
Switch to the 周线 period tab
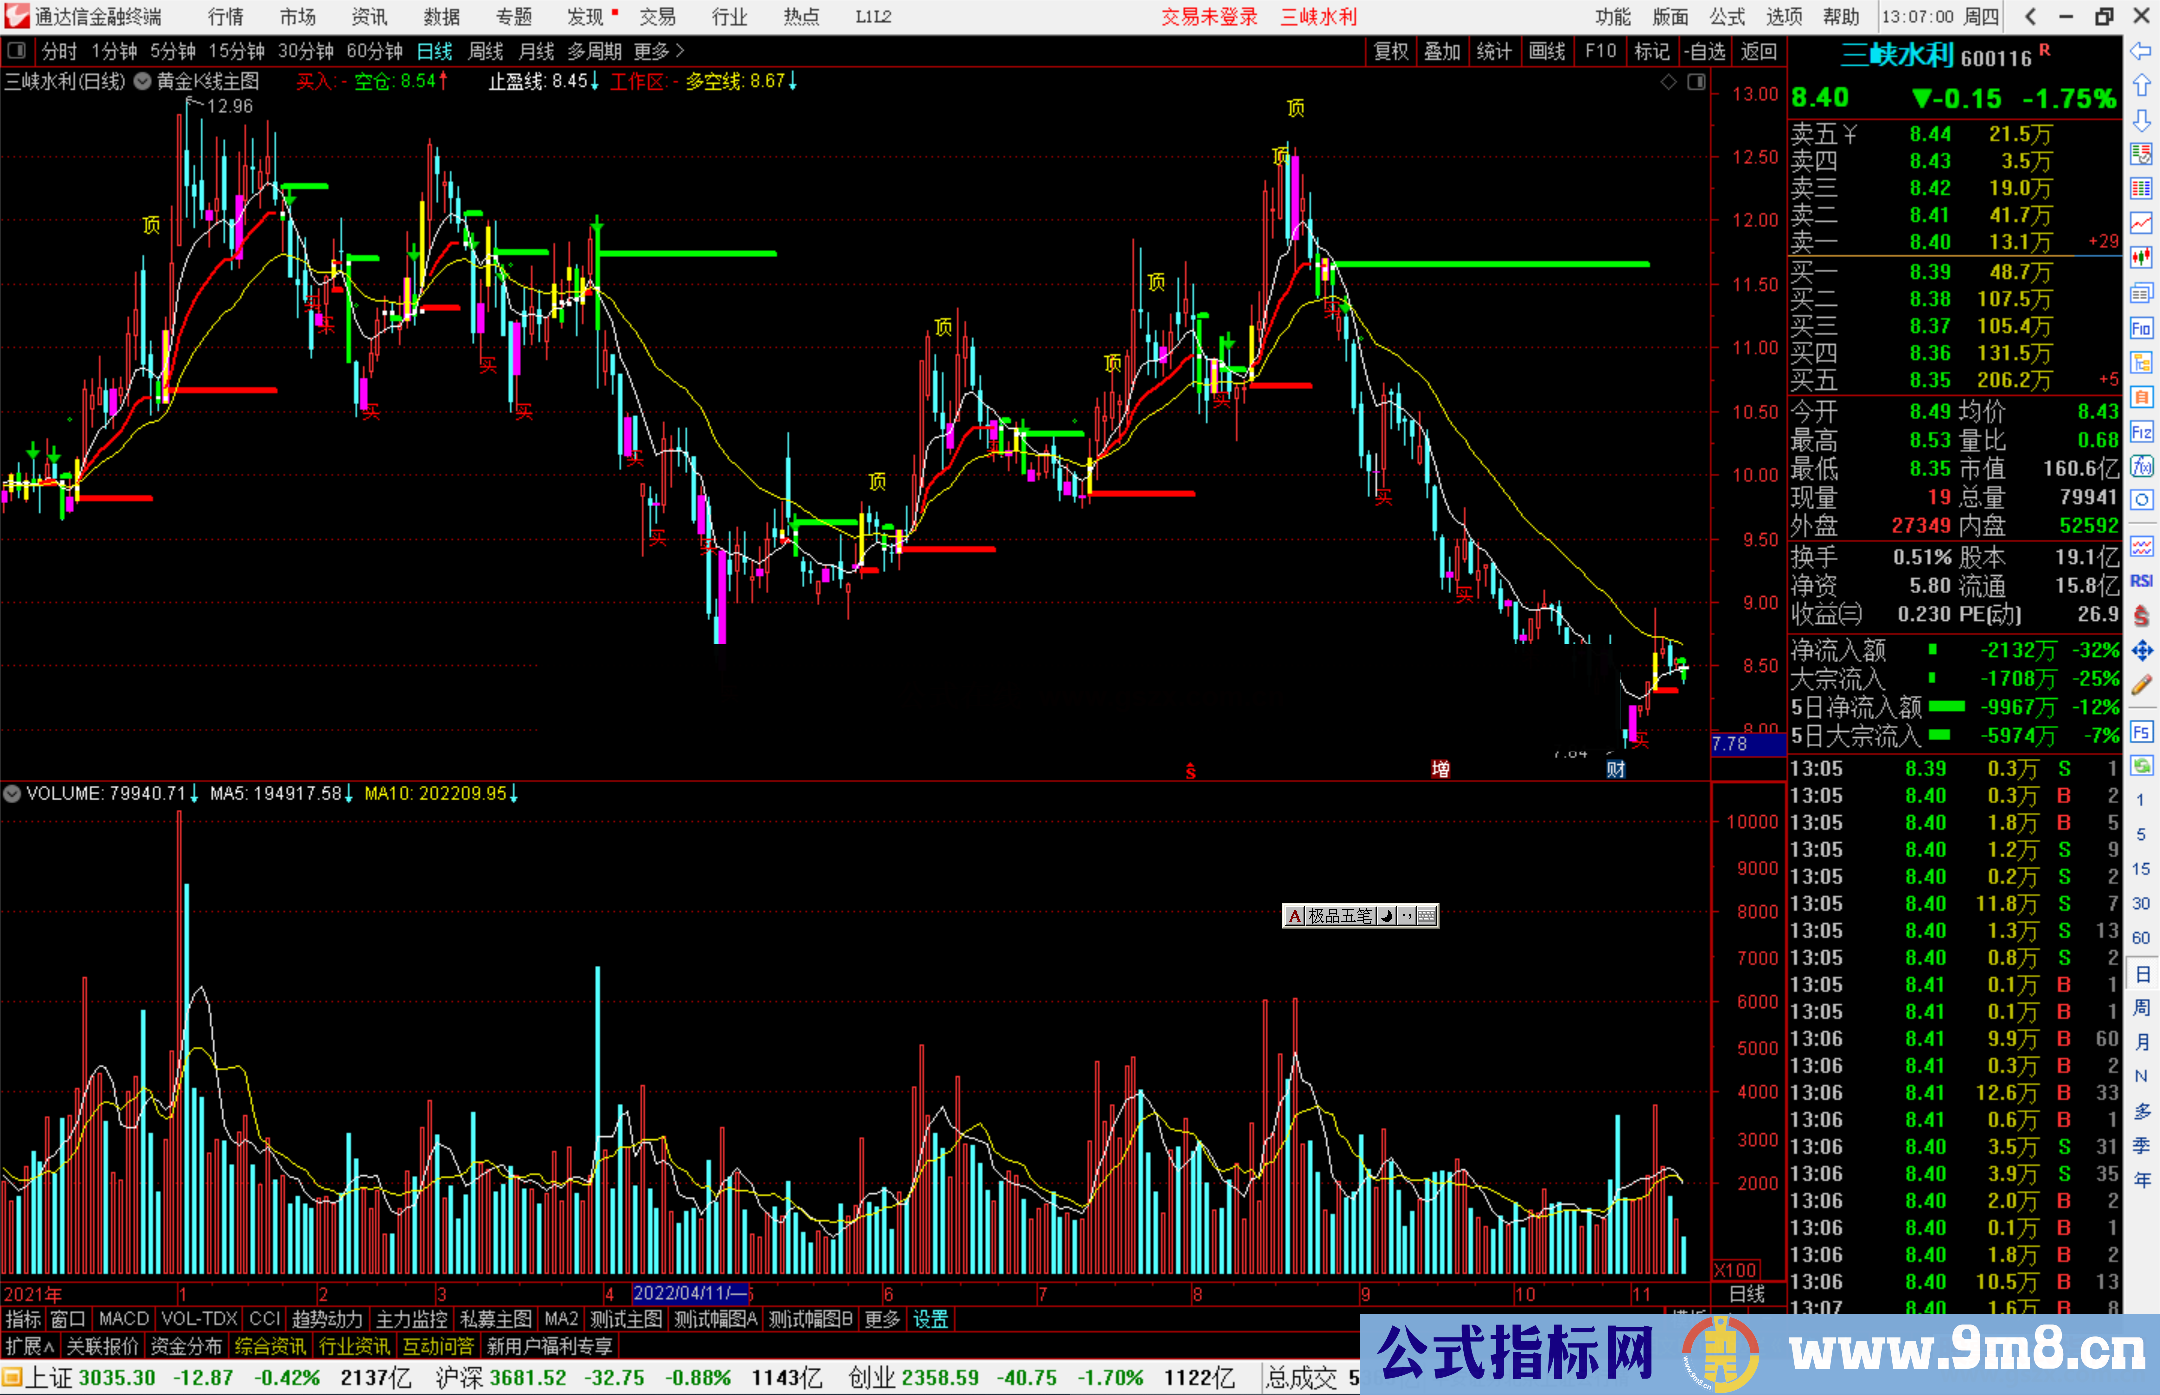[486, 51]
